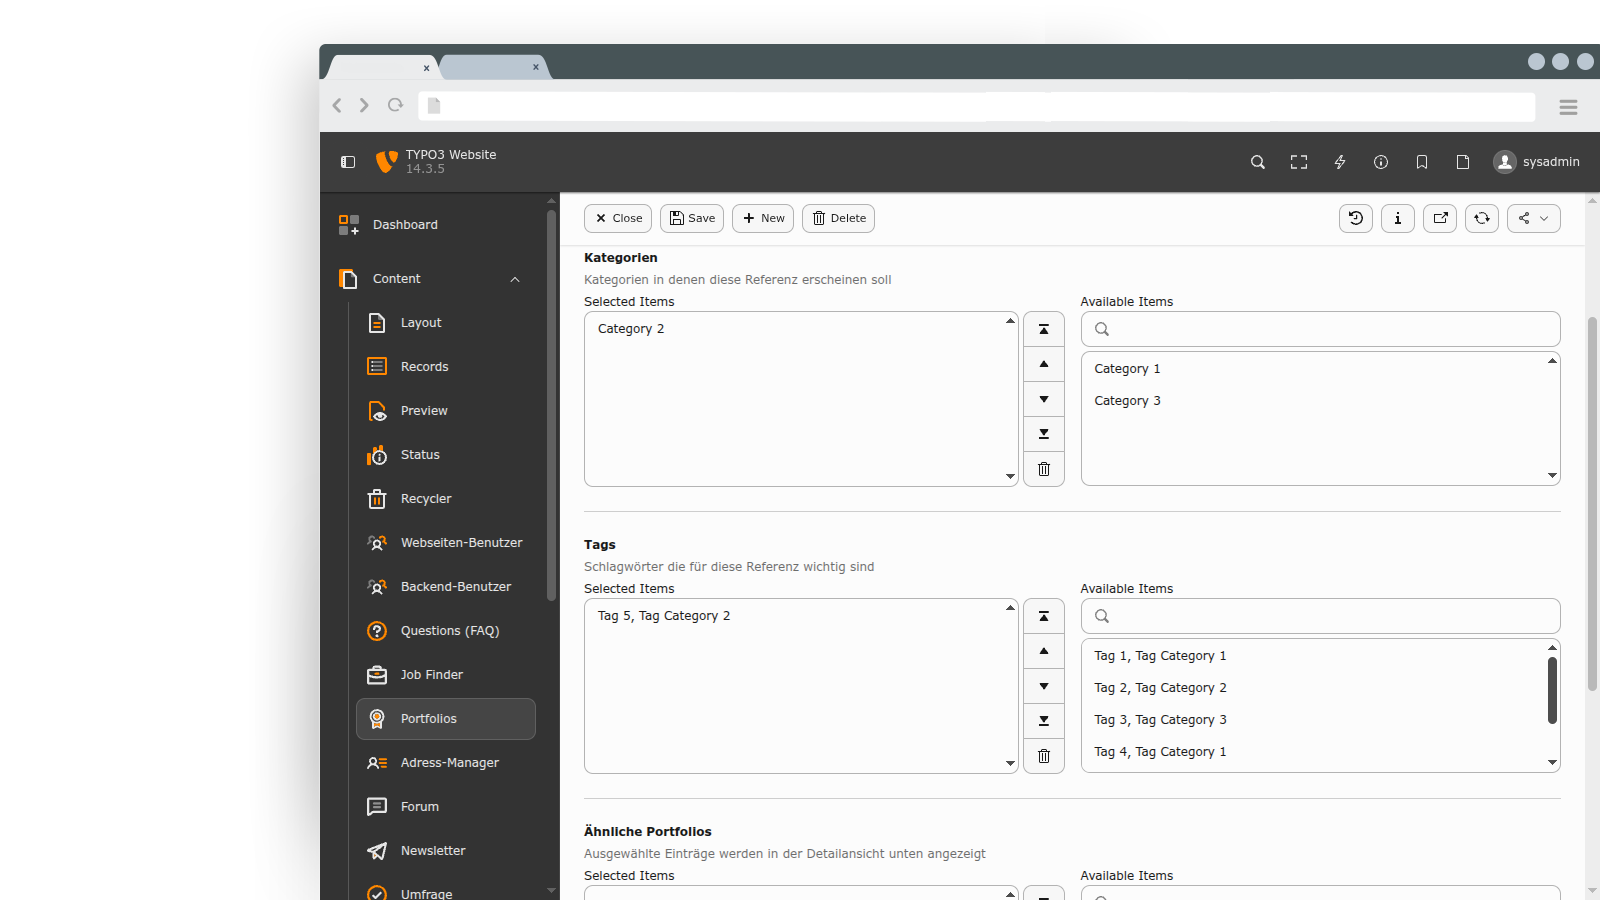
Task: Open the Forum module
Action: (x=446, y=807)
